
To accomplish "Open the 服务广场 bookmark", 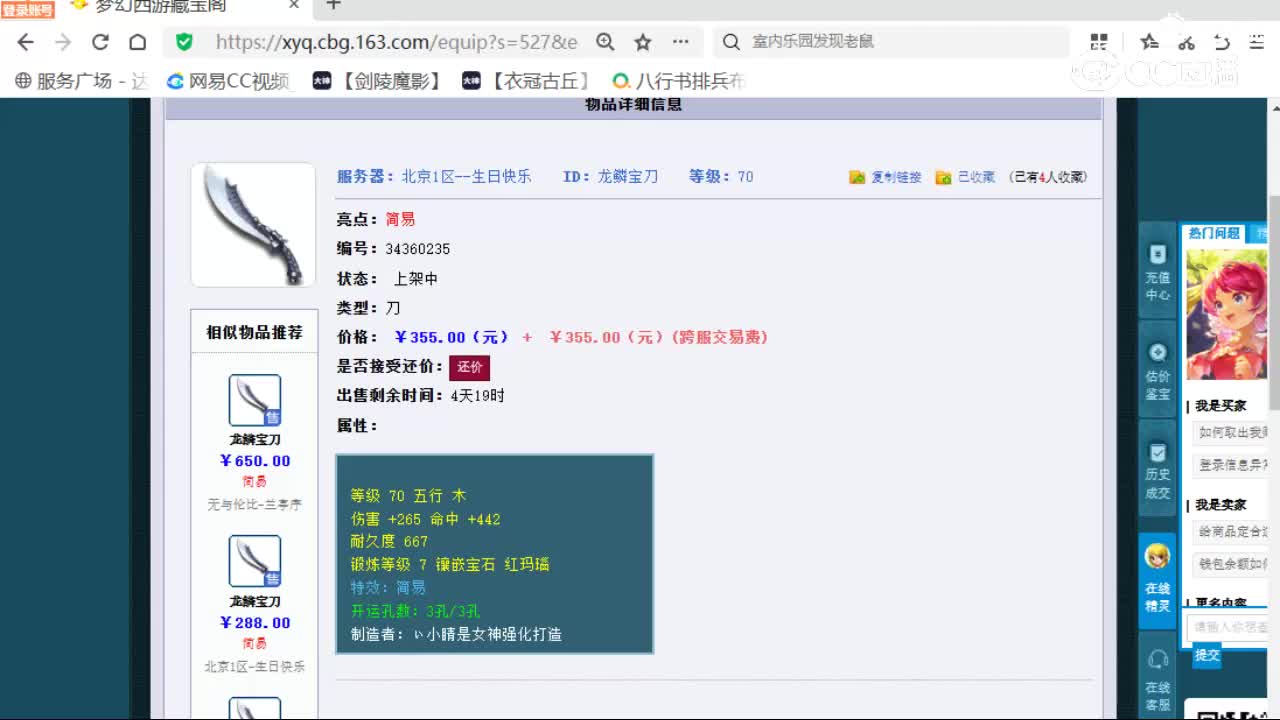I will pos(82,81).
